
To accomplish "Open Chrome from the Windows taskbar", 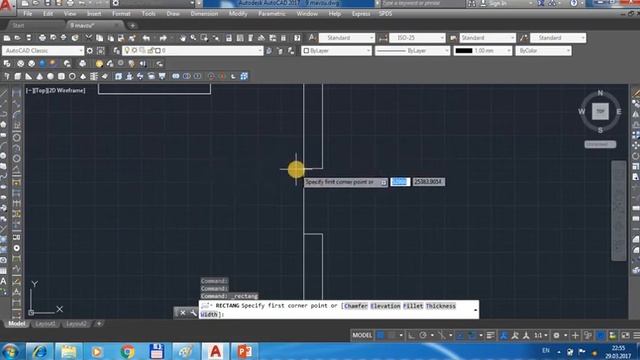I will (127, 351).
